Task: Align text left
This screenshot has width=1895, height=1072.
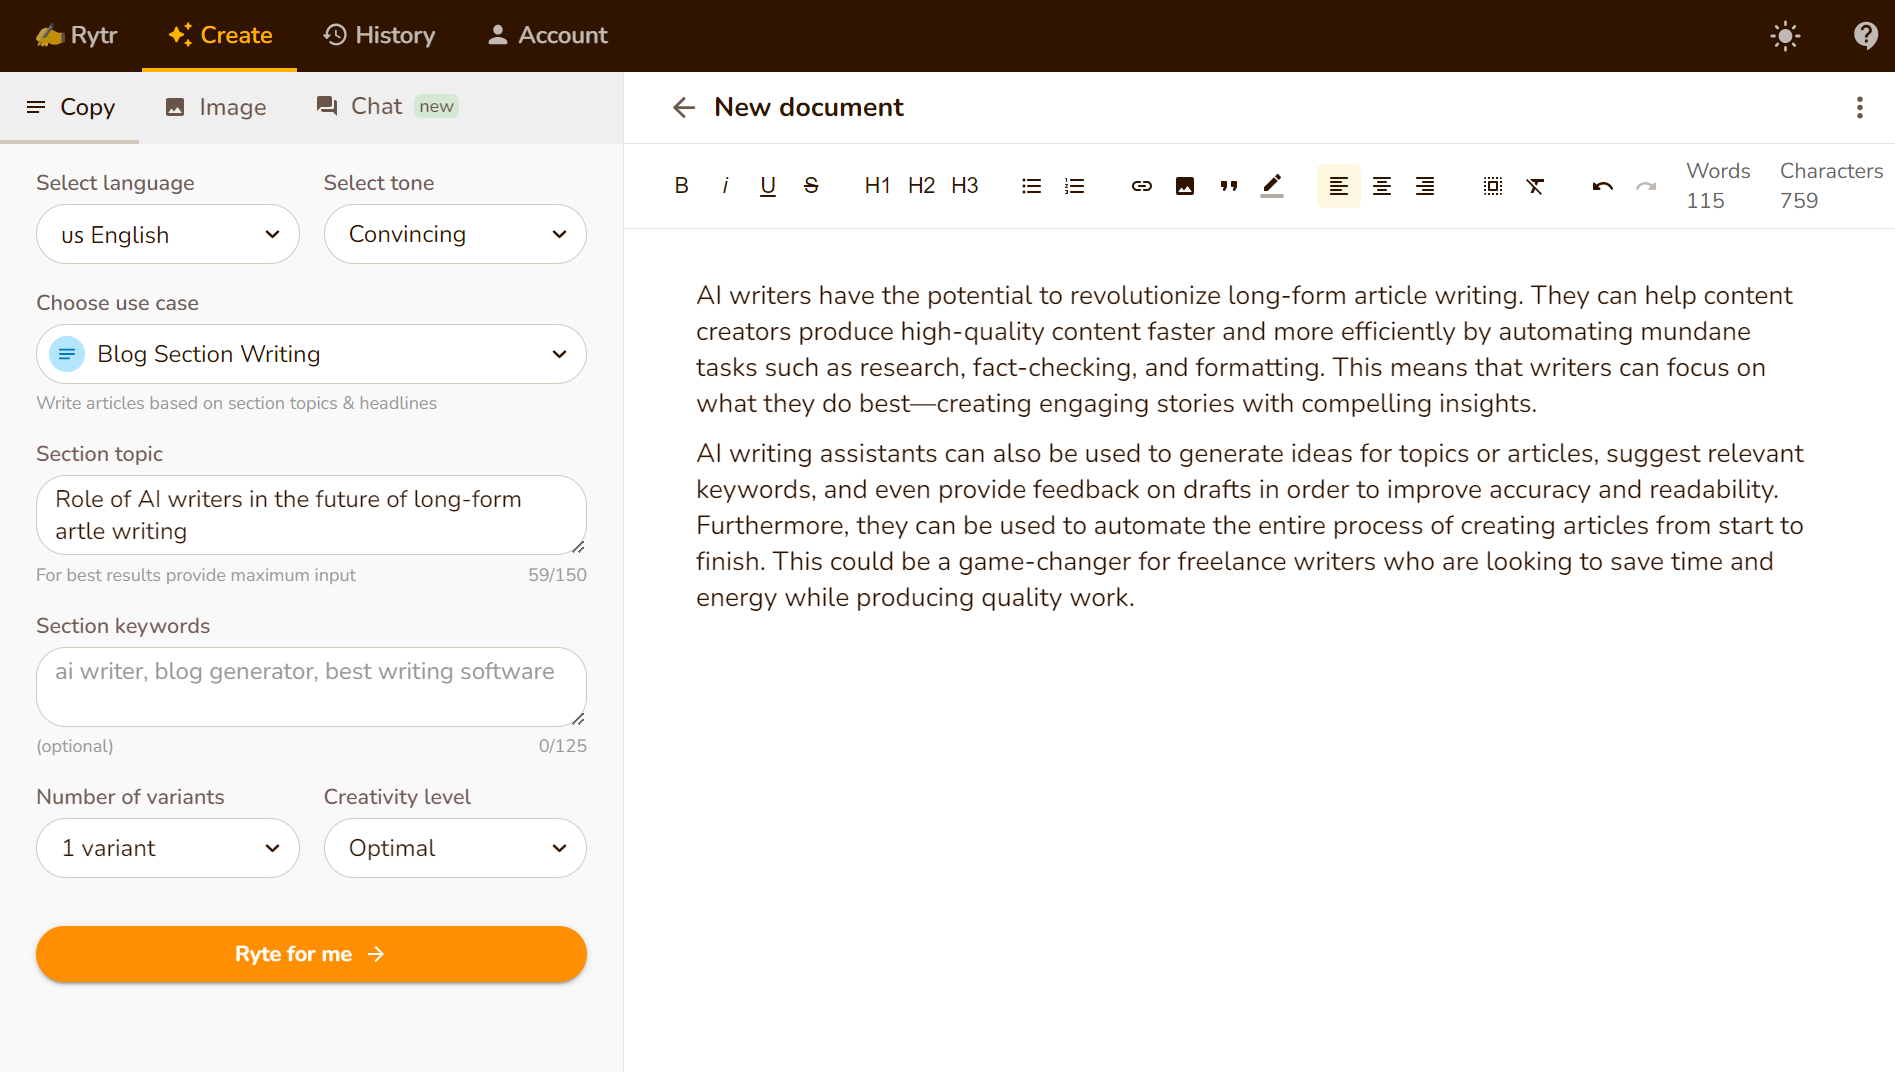Action: pyautogui.click(x=1338, y=186)
